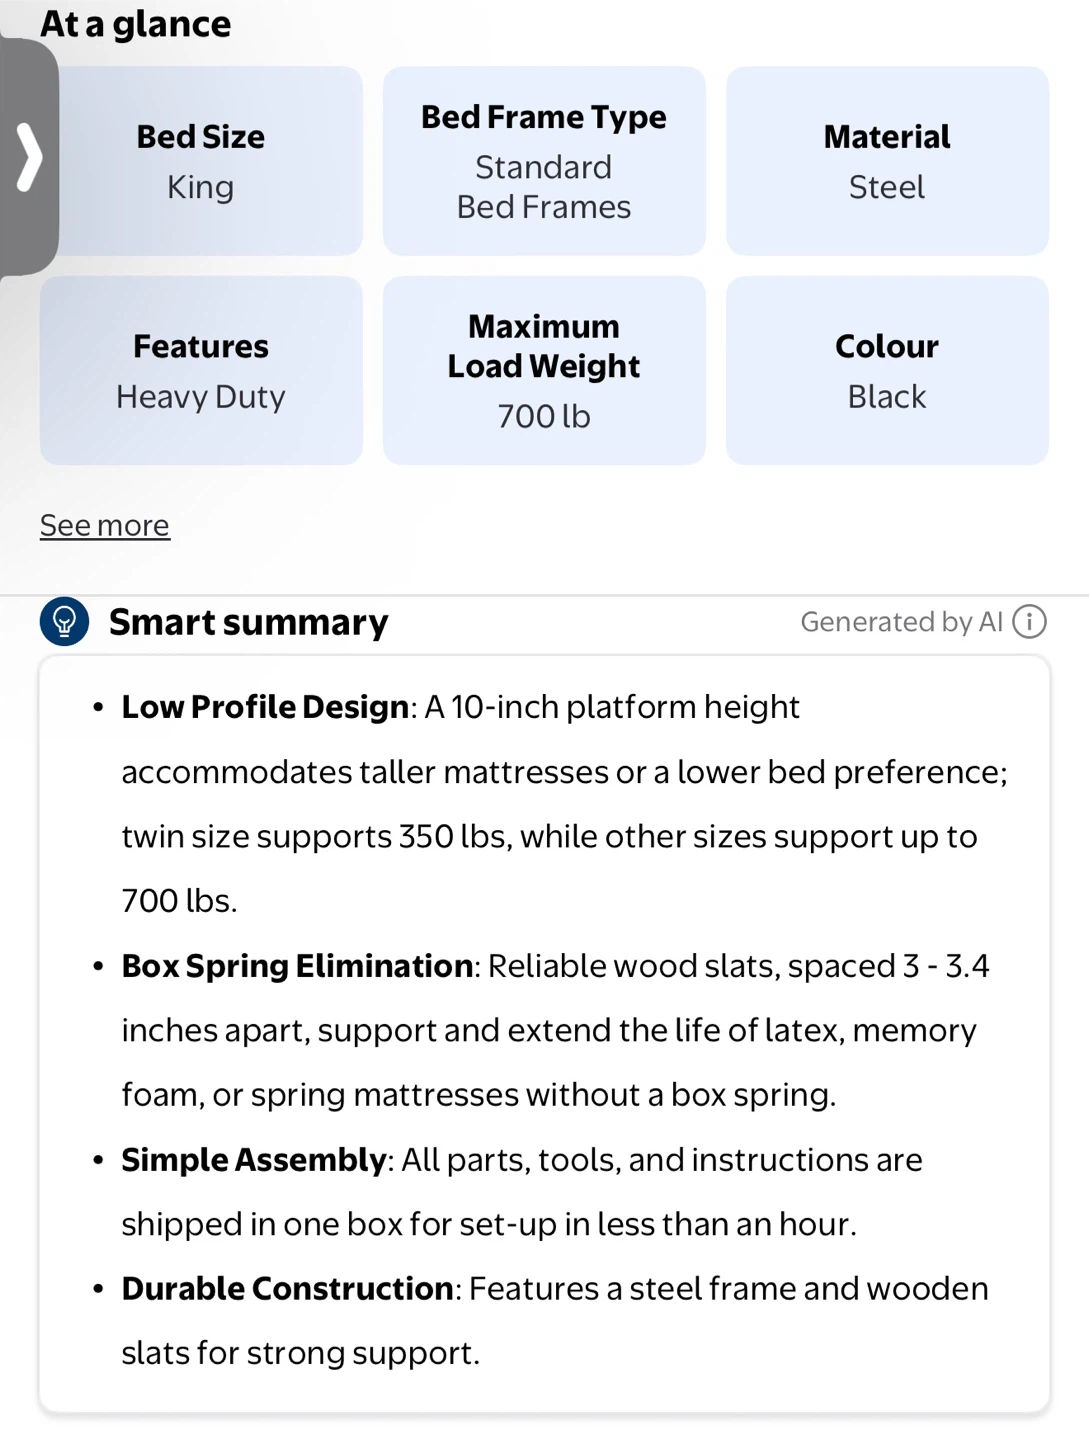This screenshot has width=1089, height=1440.
Task: Click the Standard Bed Frames text
Action: click(544, 187)
